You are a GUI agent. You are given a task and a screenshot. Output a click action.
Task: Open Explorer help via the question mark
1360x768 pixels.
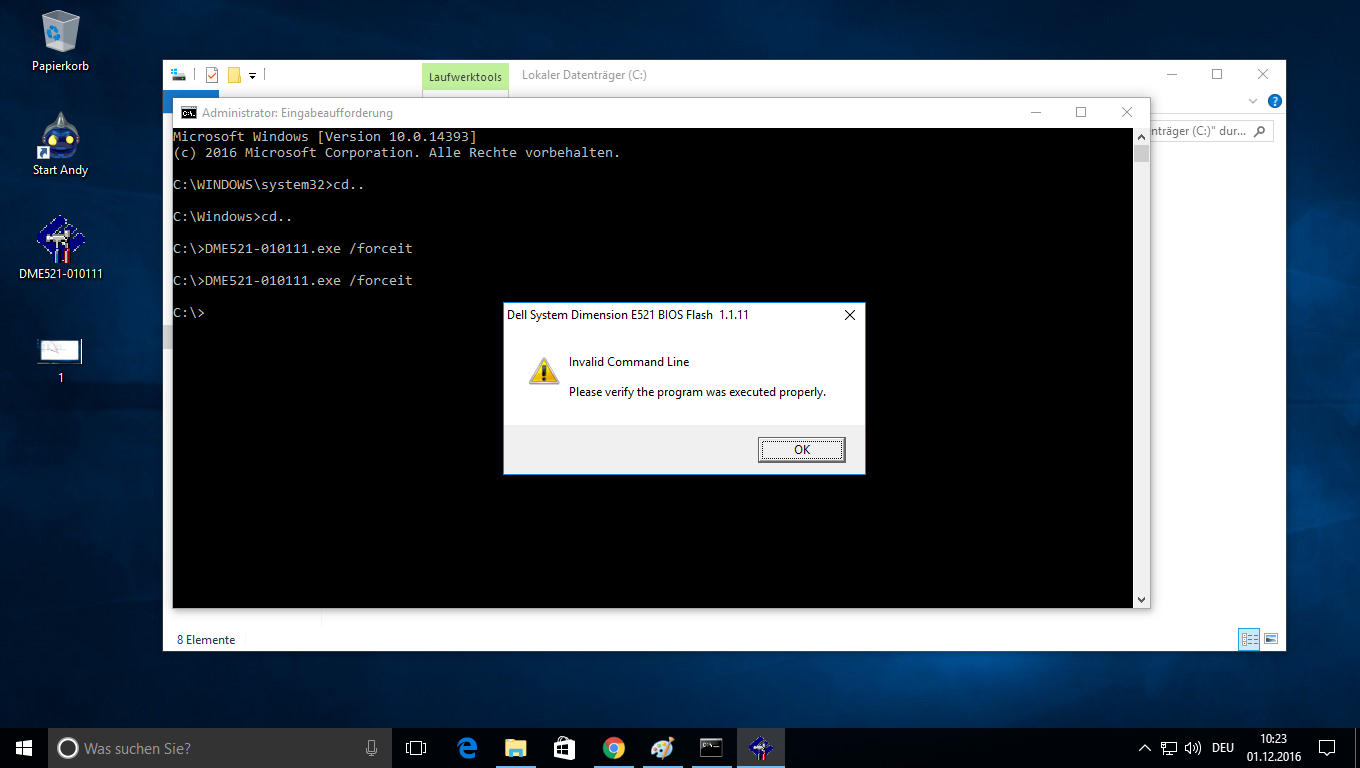(1275, 101)
